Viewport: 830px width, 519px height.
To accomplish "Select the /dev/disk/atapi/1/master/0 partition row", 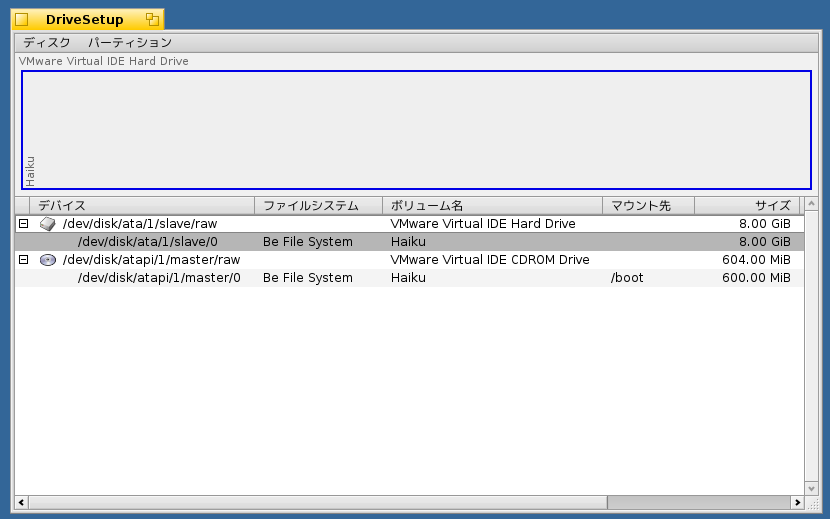I will tap(409, 278).
